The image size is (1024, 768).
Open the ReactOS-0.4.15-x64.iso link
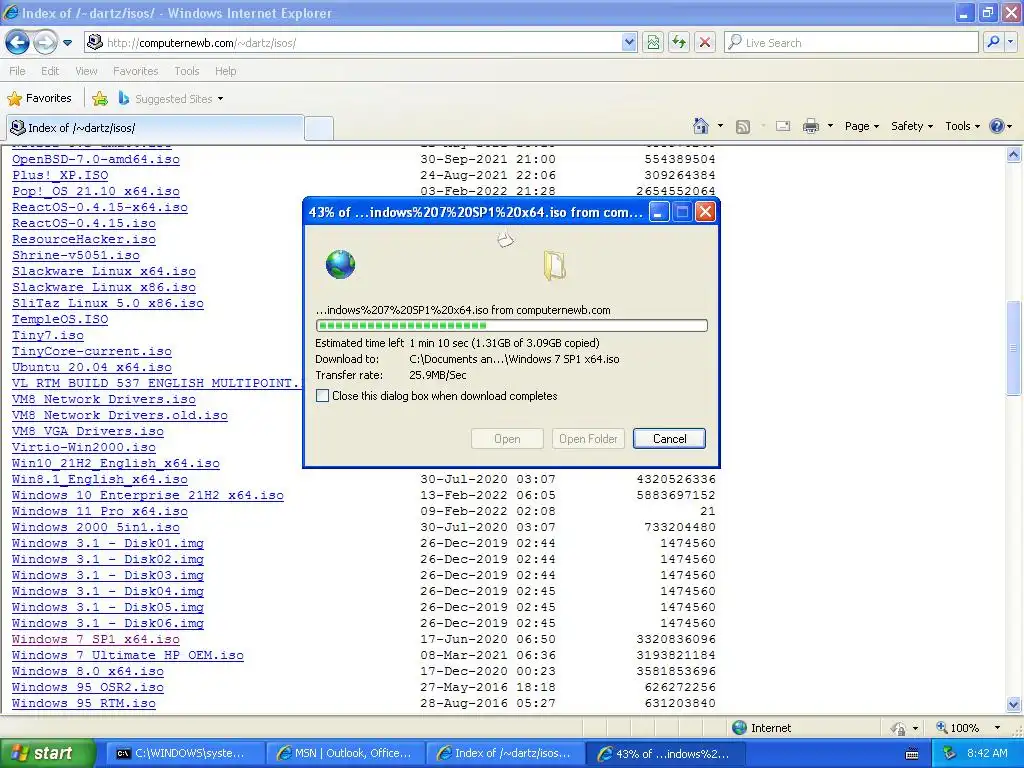(100, 207)
